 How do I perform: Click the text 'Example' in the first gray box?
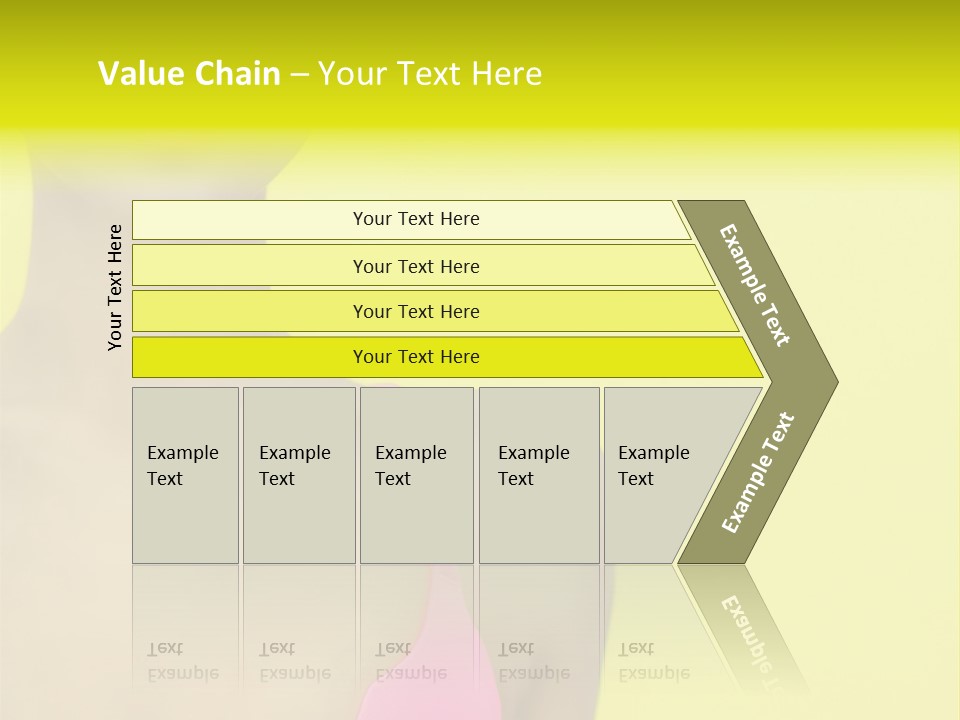(x=182, y=452)
